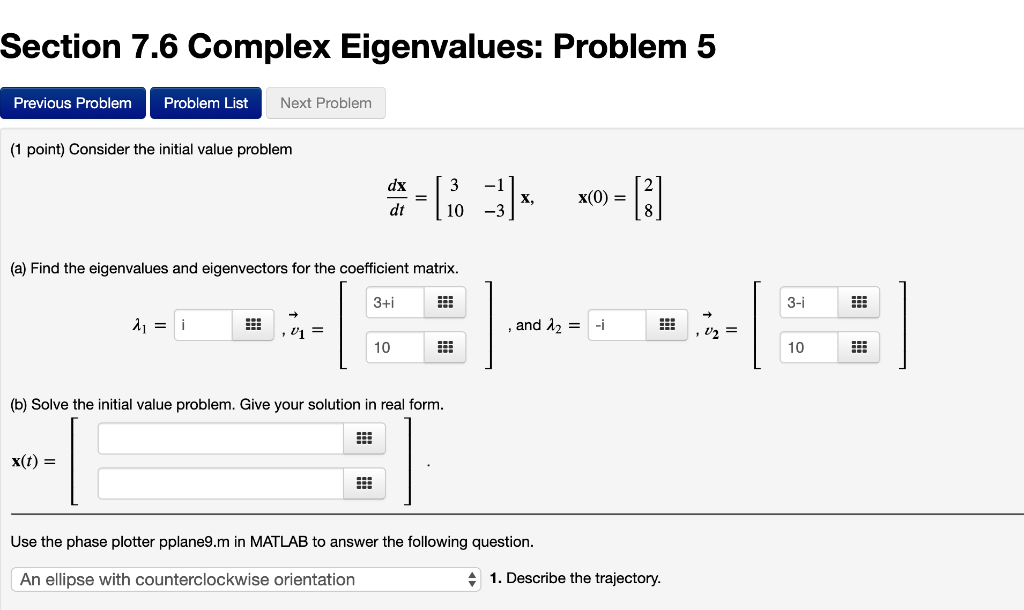Image resolution: width=1024 pixels, height=610 pixels.
Task: Click the keypad icon next to the 3-i entry
Action: click(x=860, y=302)
